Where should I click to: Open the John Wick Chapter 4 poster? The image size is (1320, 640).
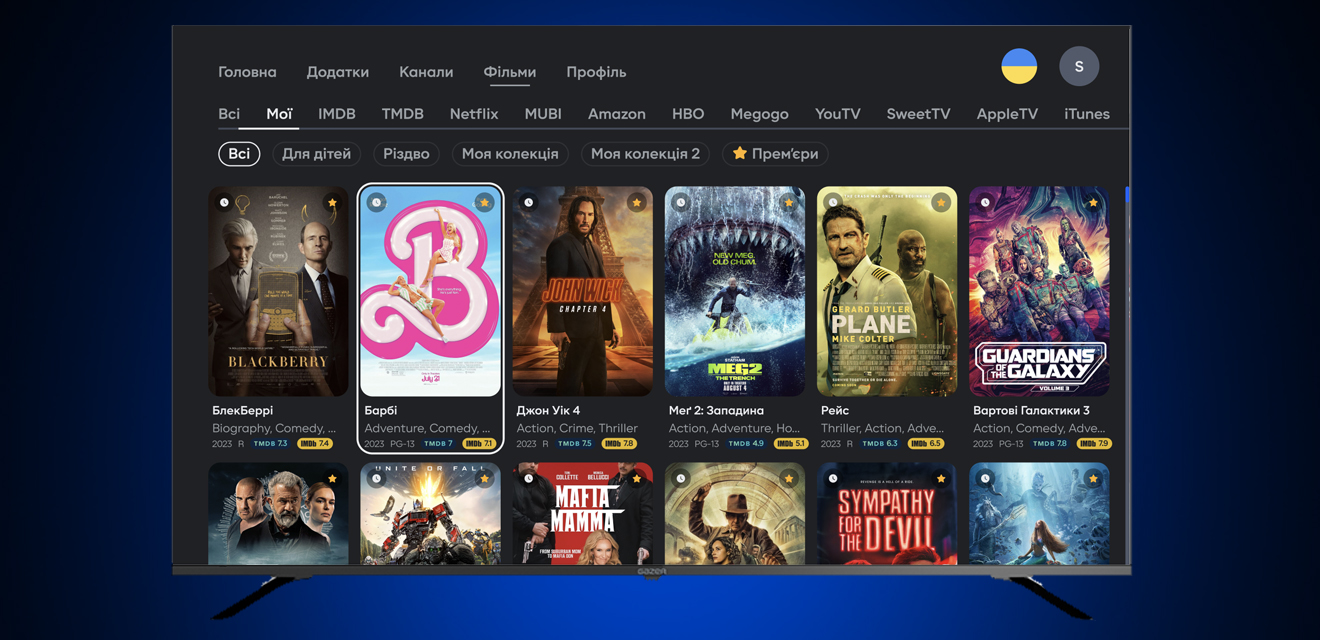pyautogui.click(x=582, y=291)
